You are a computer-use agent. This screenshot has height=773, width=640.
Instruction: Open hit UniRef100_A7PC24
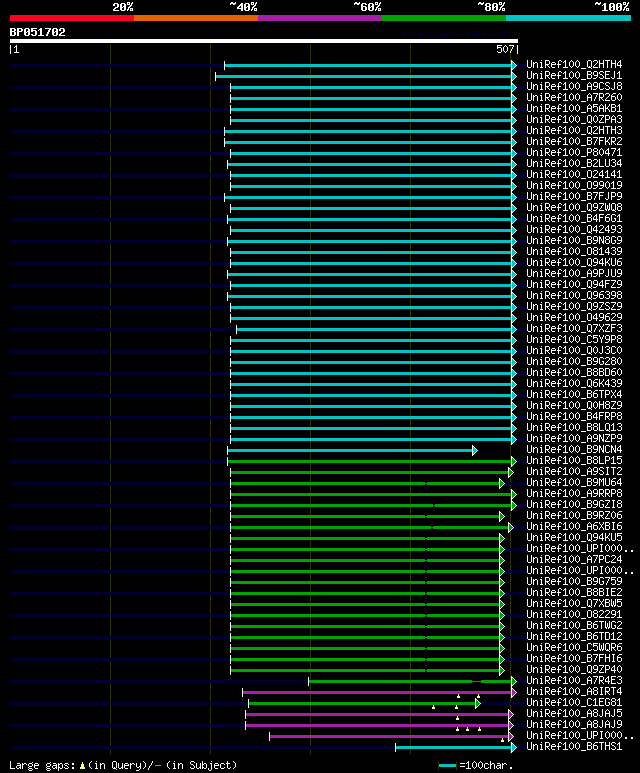(x=574, y=560)
